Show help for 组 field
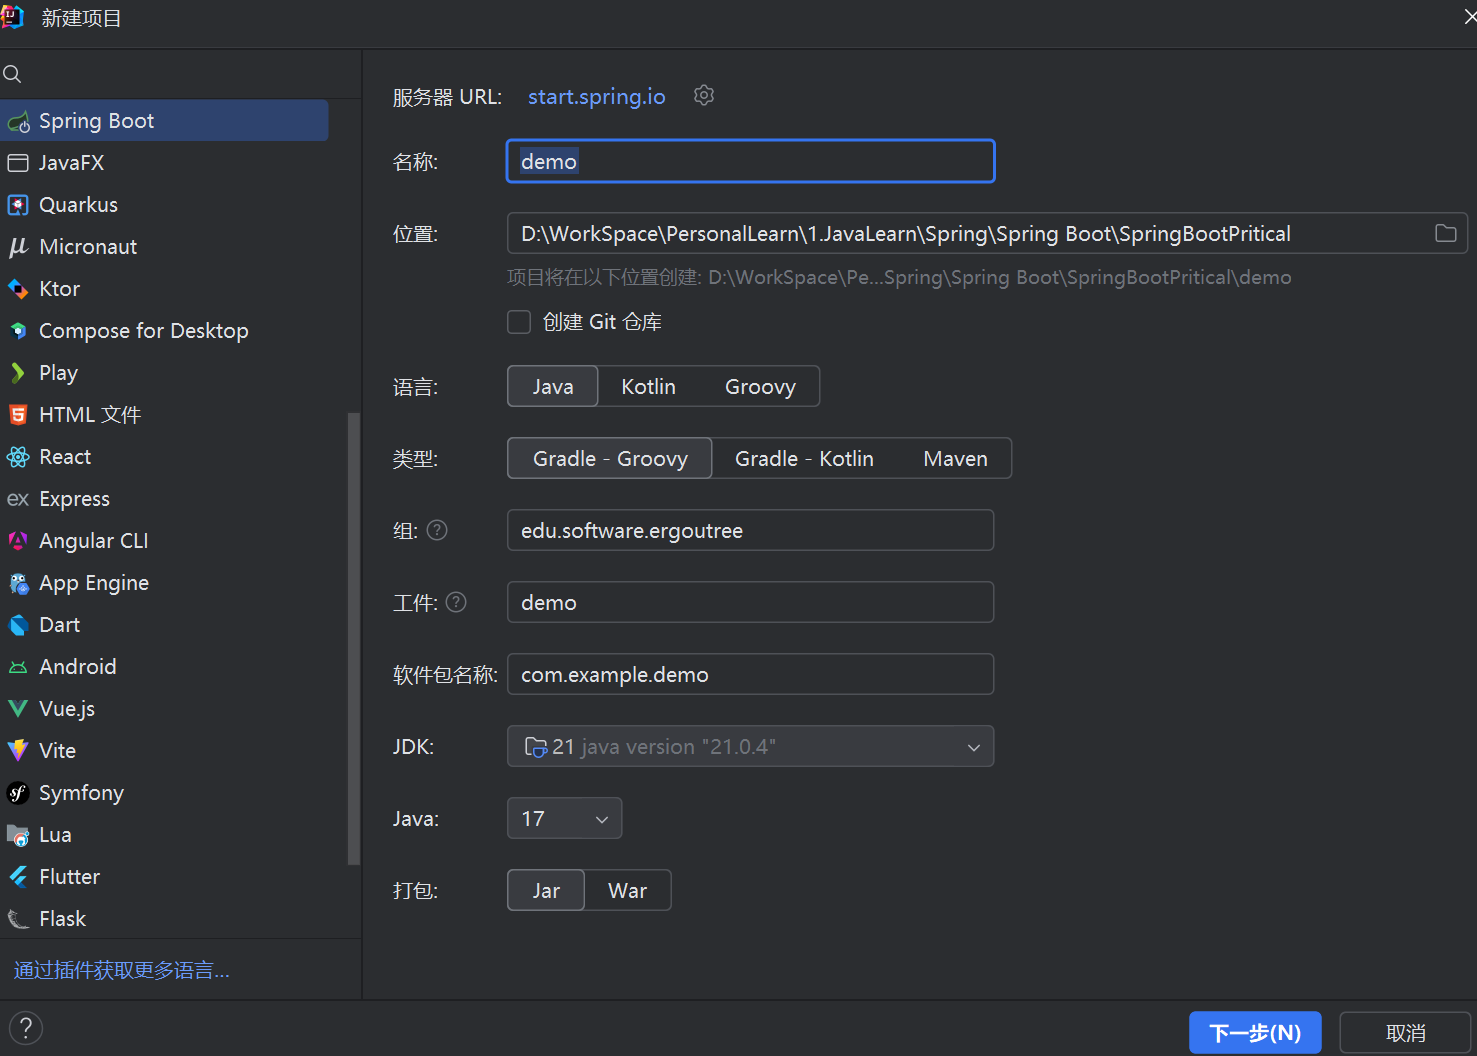Screen dimensions: 1477x1056 click(x=437, y=530)
